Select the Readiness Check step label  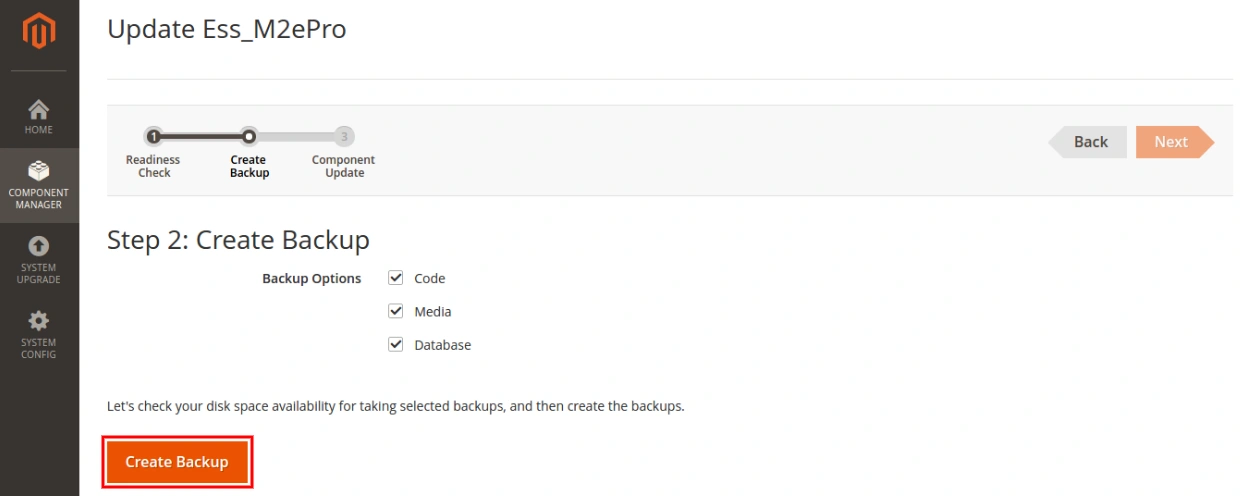[153, 166]
